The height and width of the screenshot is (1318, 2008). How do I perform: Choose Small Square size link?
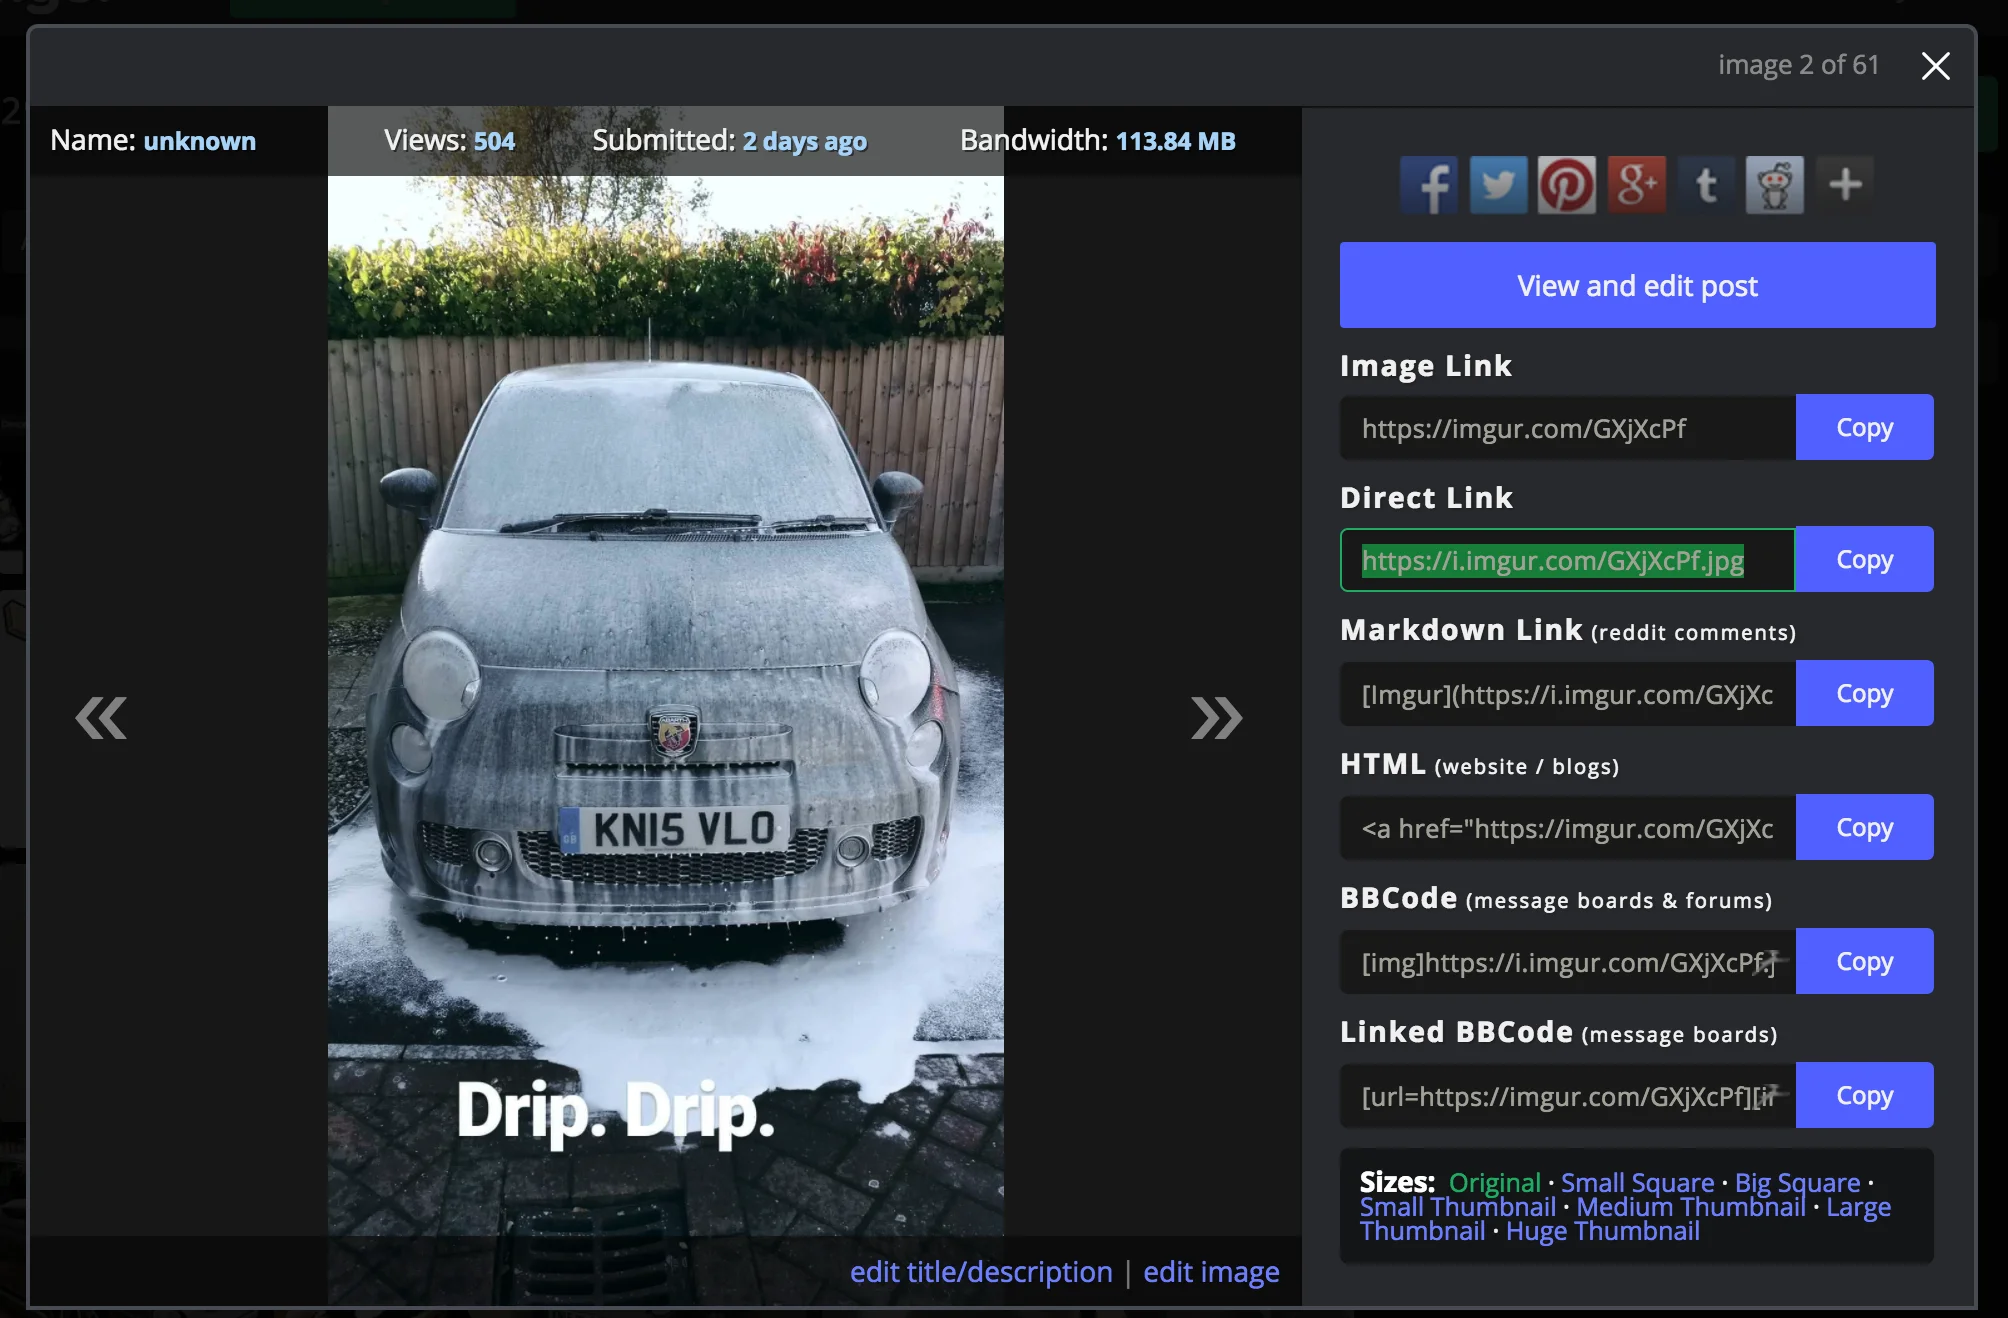point(1637,1183)
